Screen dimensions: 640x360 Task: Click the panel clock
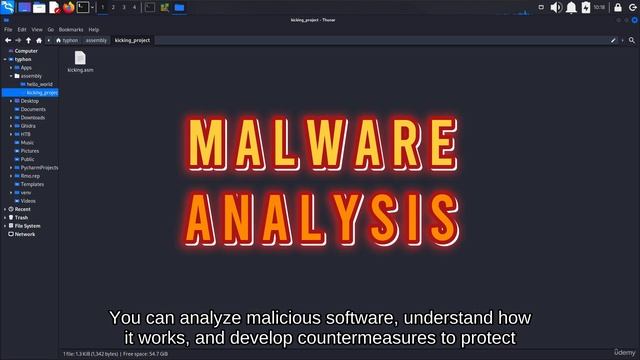[x=599, y=7]
